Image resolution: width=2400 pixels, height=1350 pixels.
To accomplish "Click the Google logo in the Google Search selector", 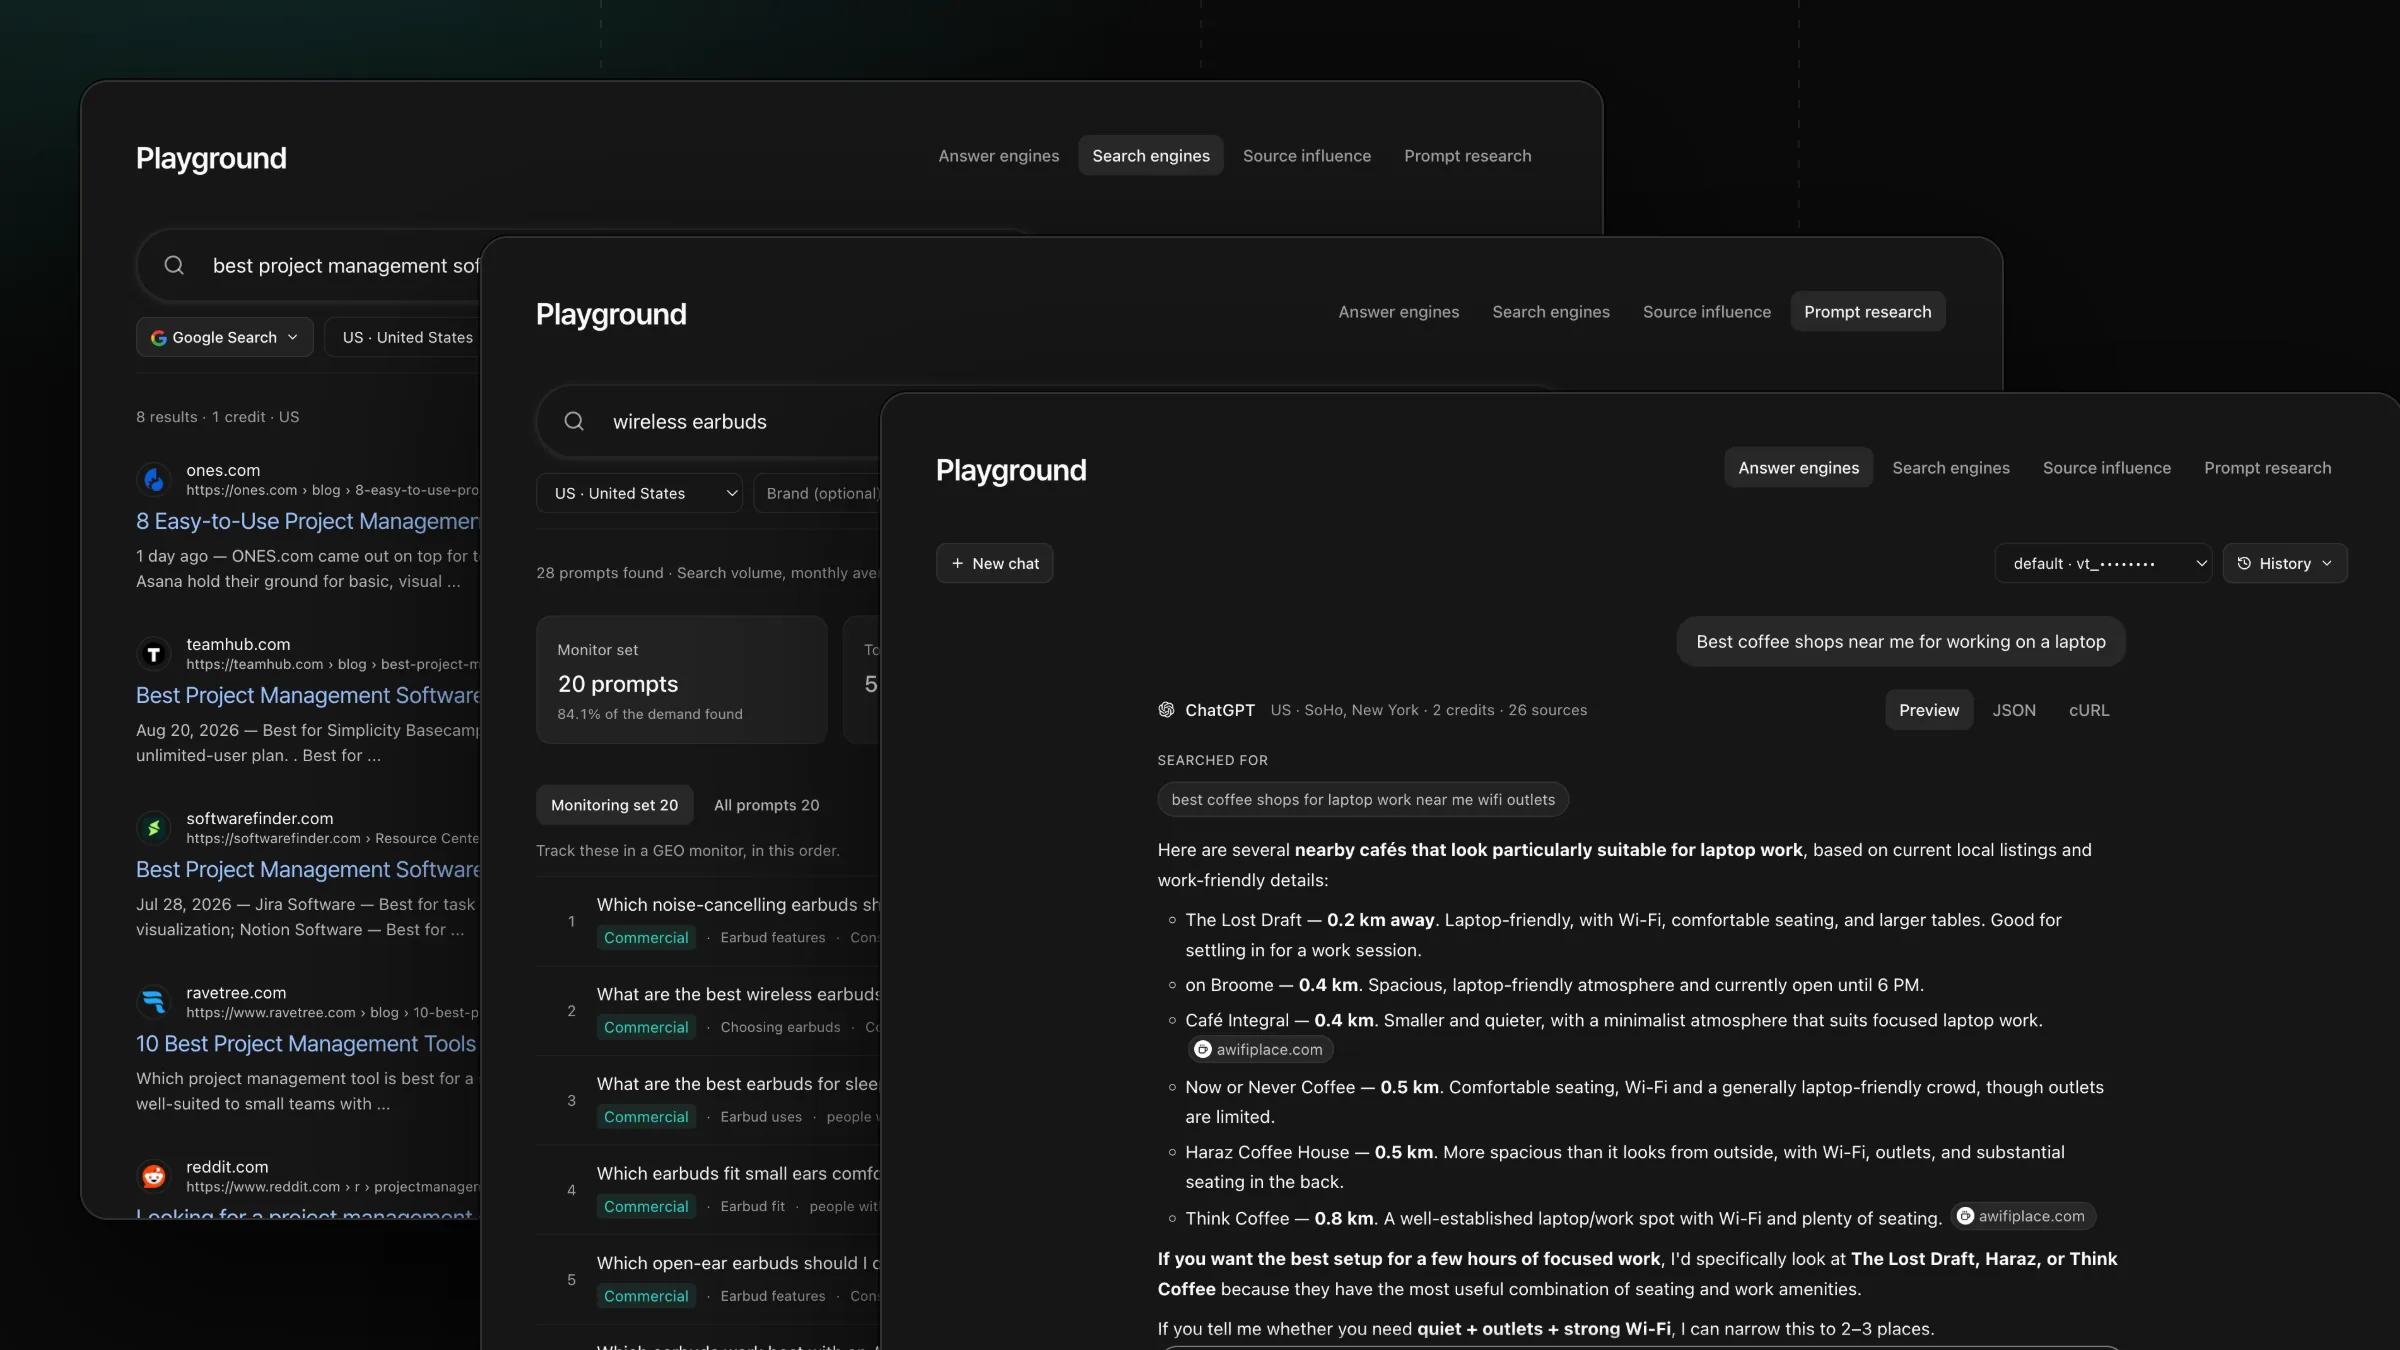I will [159, 337].
